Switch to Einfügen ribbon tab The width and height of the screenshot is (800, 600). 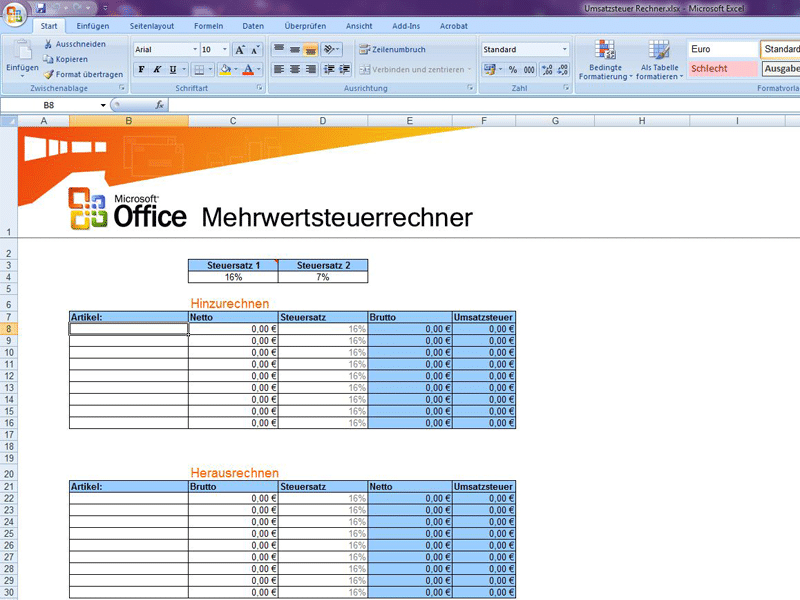point(93,26)
